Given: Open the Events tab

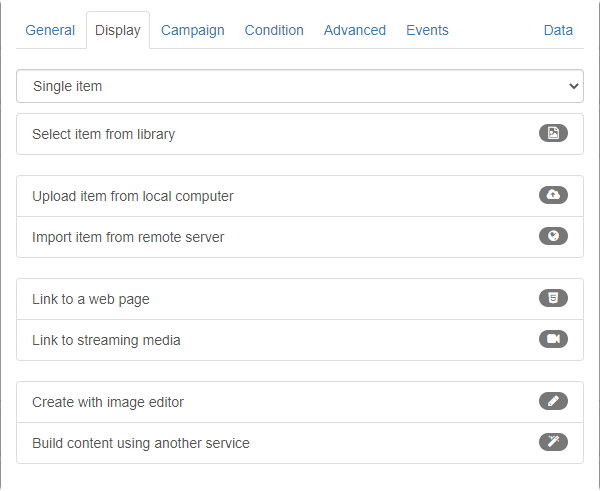Looking at the screenshot, I should coord(427,30).
